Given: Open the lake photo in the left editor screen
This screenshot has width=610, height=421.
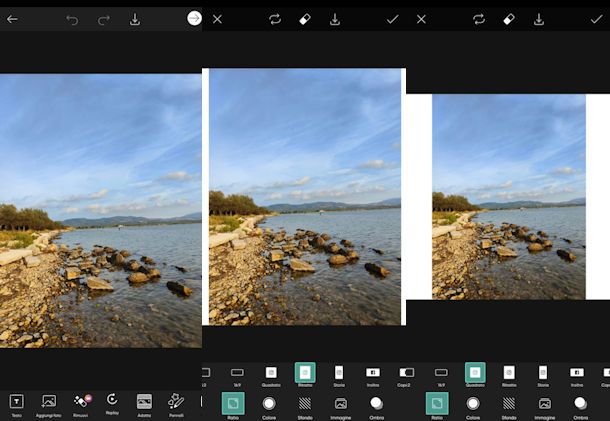Looking at the screenshot, I should 101,210.
